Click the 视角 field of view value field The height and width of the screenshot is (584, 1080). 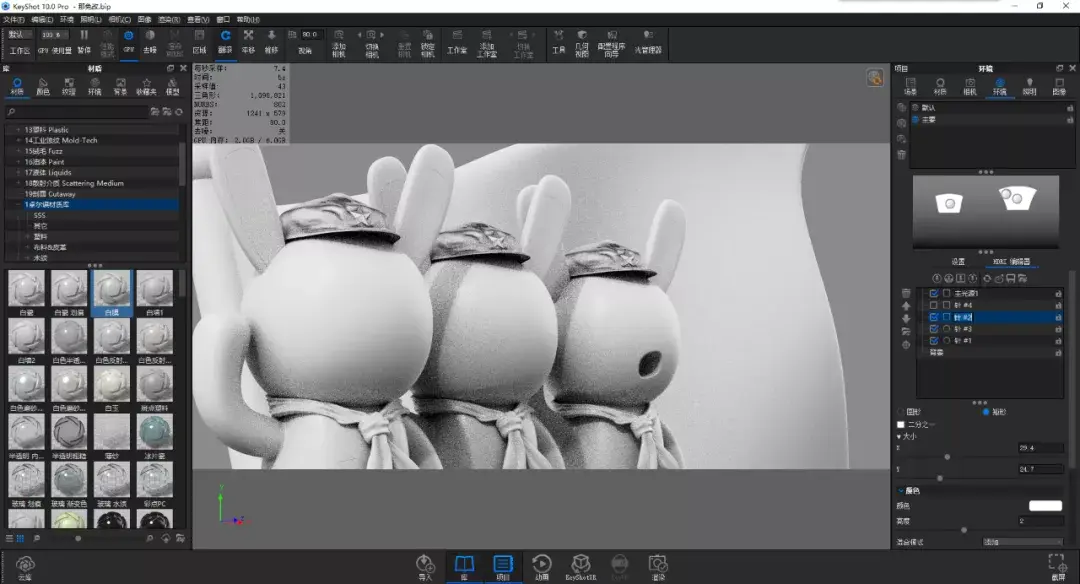pyautogui.click(x=309, y=34)
